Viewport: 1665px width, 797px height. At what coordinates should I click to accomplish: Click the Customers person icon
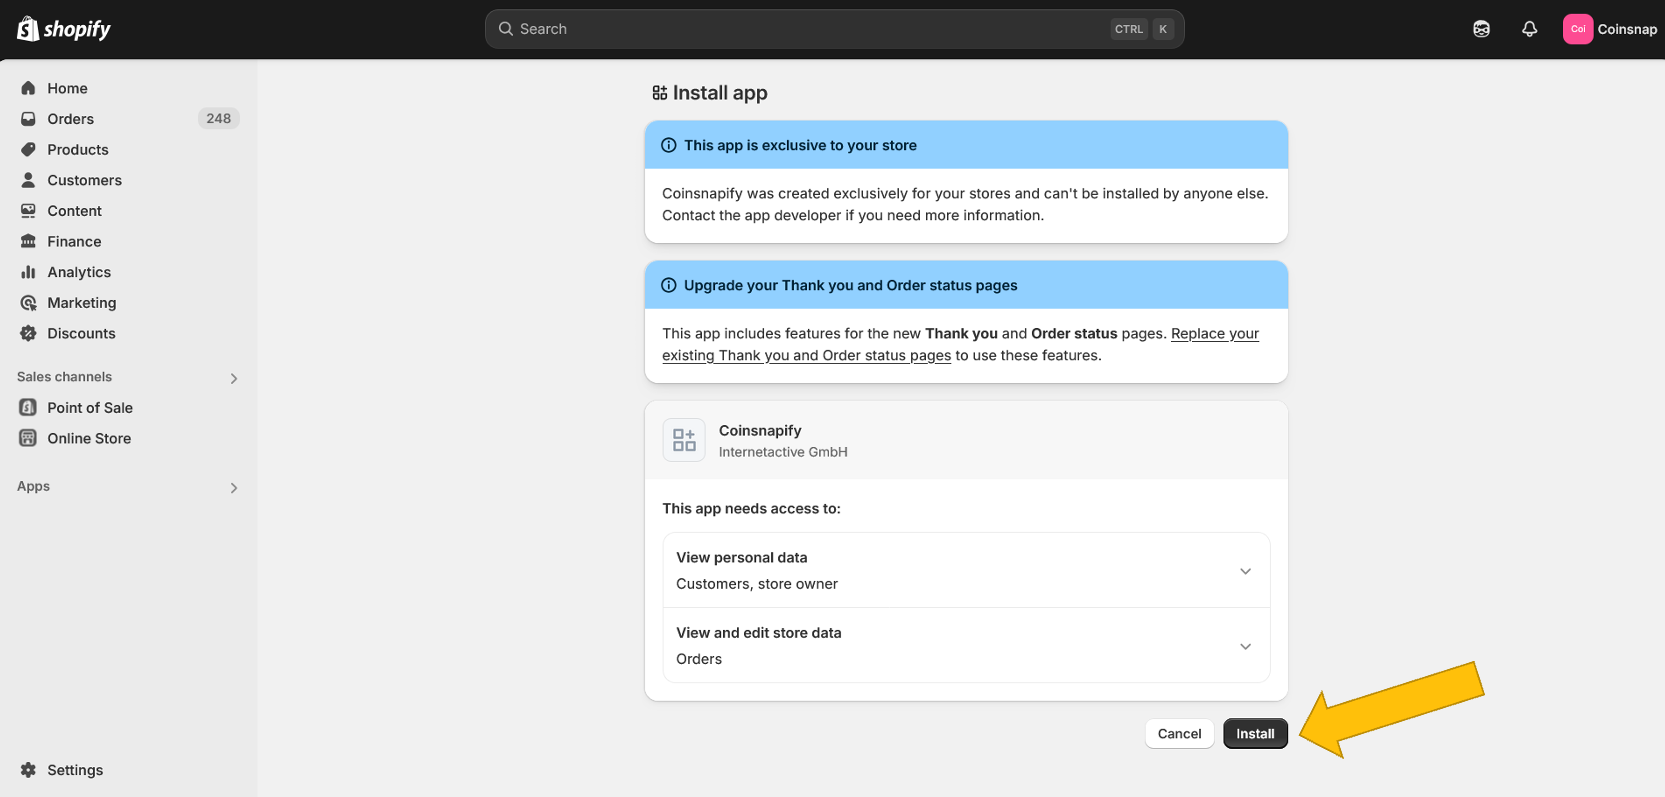click(x=28, y=180)
